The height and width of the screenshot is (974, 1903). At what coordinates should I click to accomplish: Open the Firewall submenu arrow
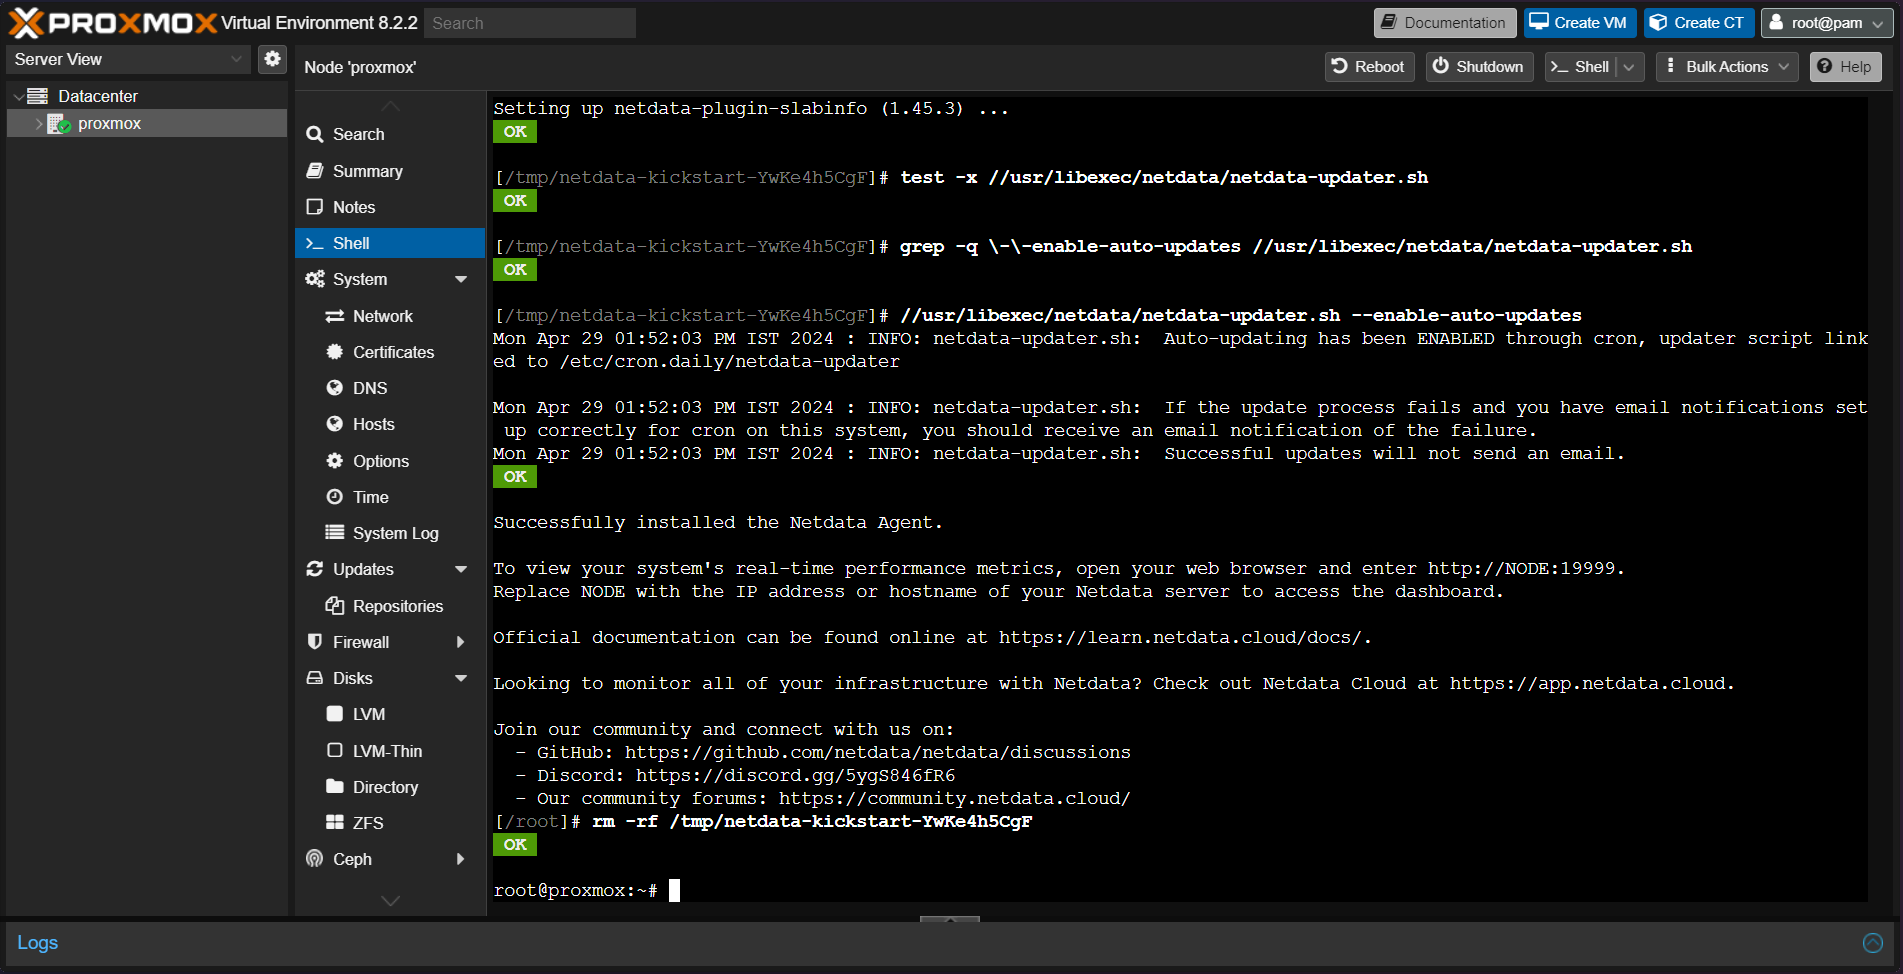point(461,642)
